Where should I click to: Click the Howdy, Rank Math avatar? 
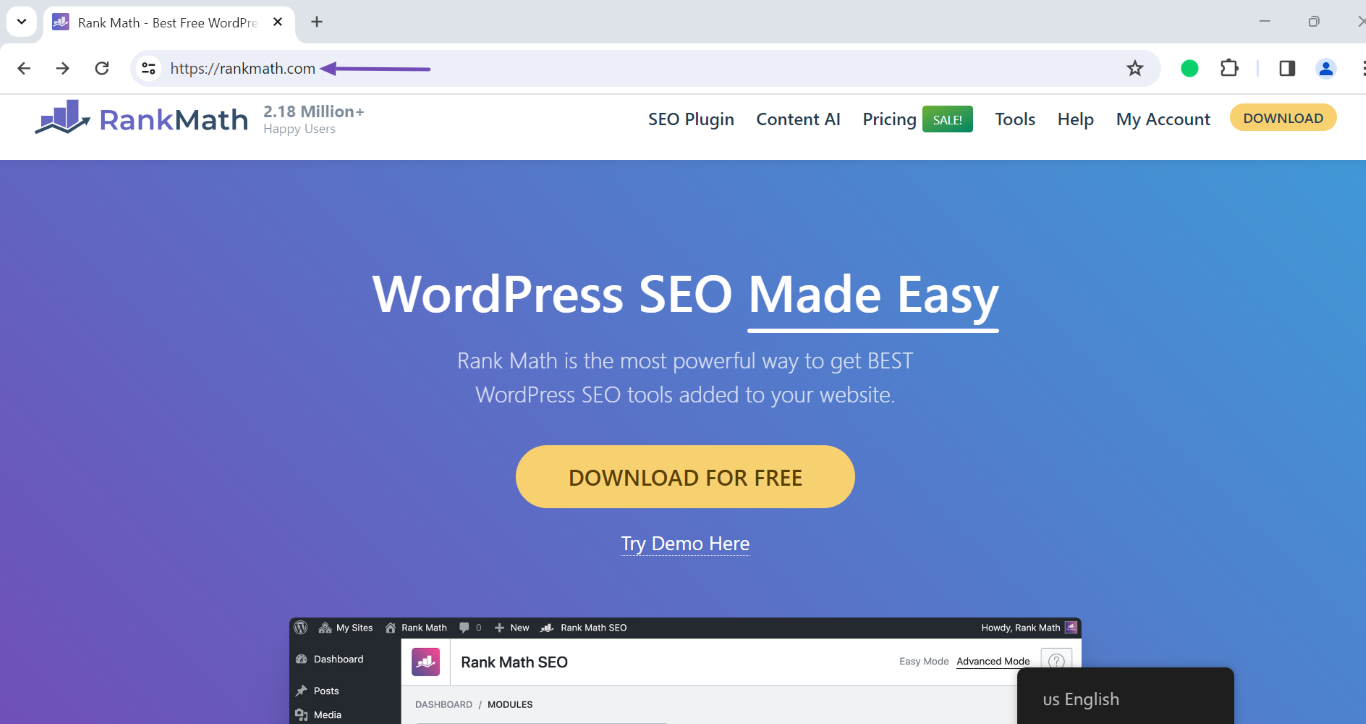point(1071,628)
